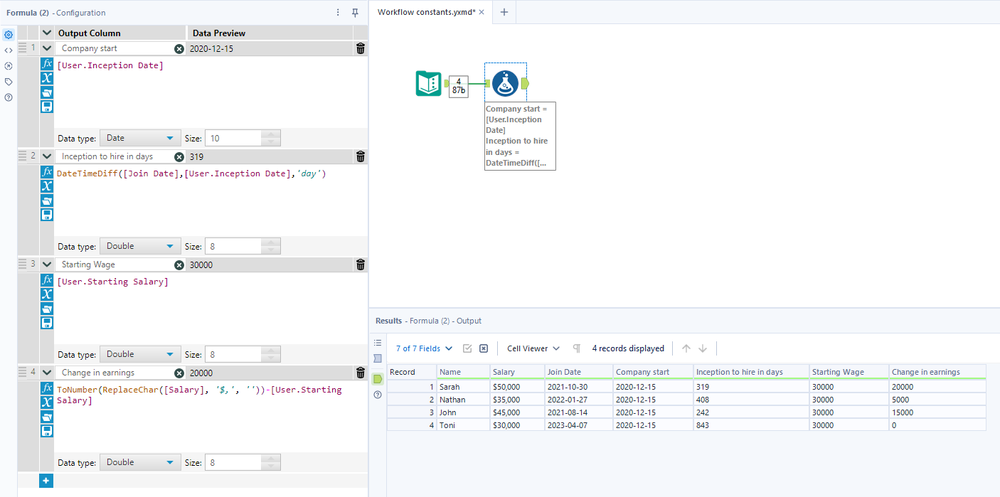Viewport: 1000px width, 497px height.
Task: Delete the Starting Wage expression with trash icon
Action: coord(360,265)
